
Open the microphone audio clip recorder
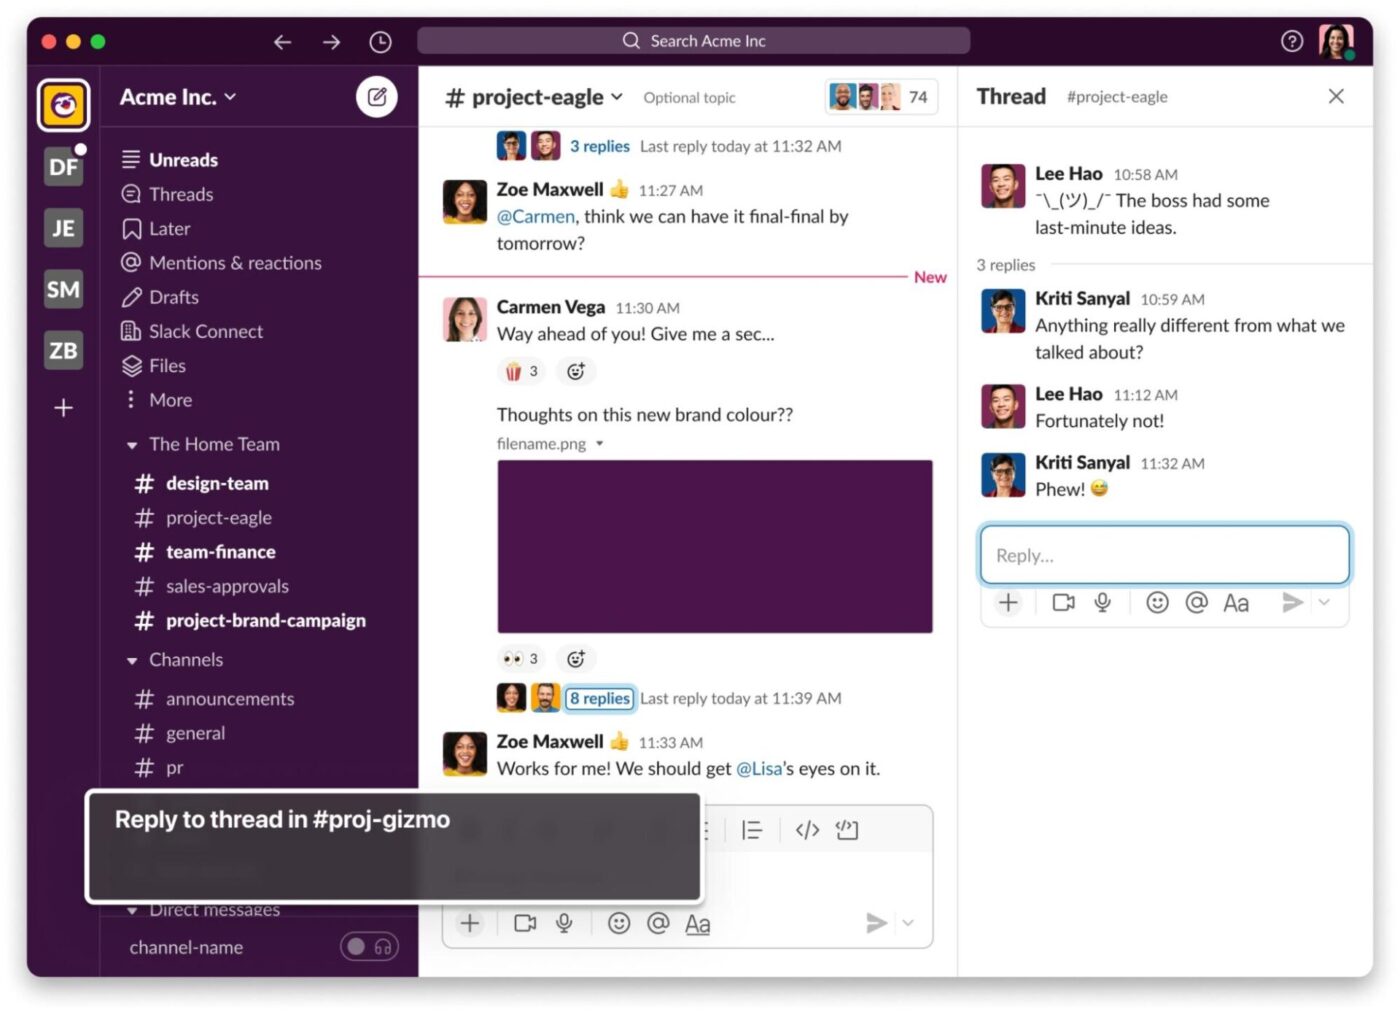pyautogui.click(x=1102, y=602)
